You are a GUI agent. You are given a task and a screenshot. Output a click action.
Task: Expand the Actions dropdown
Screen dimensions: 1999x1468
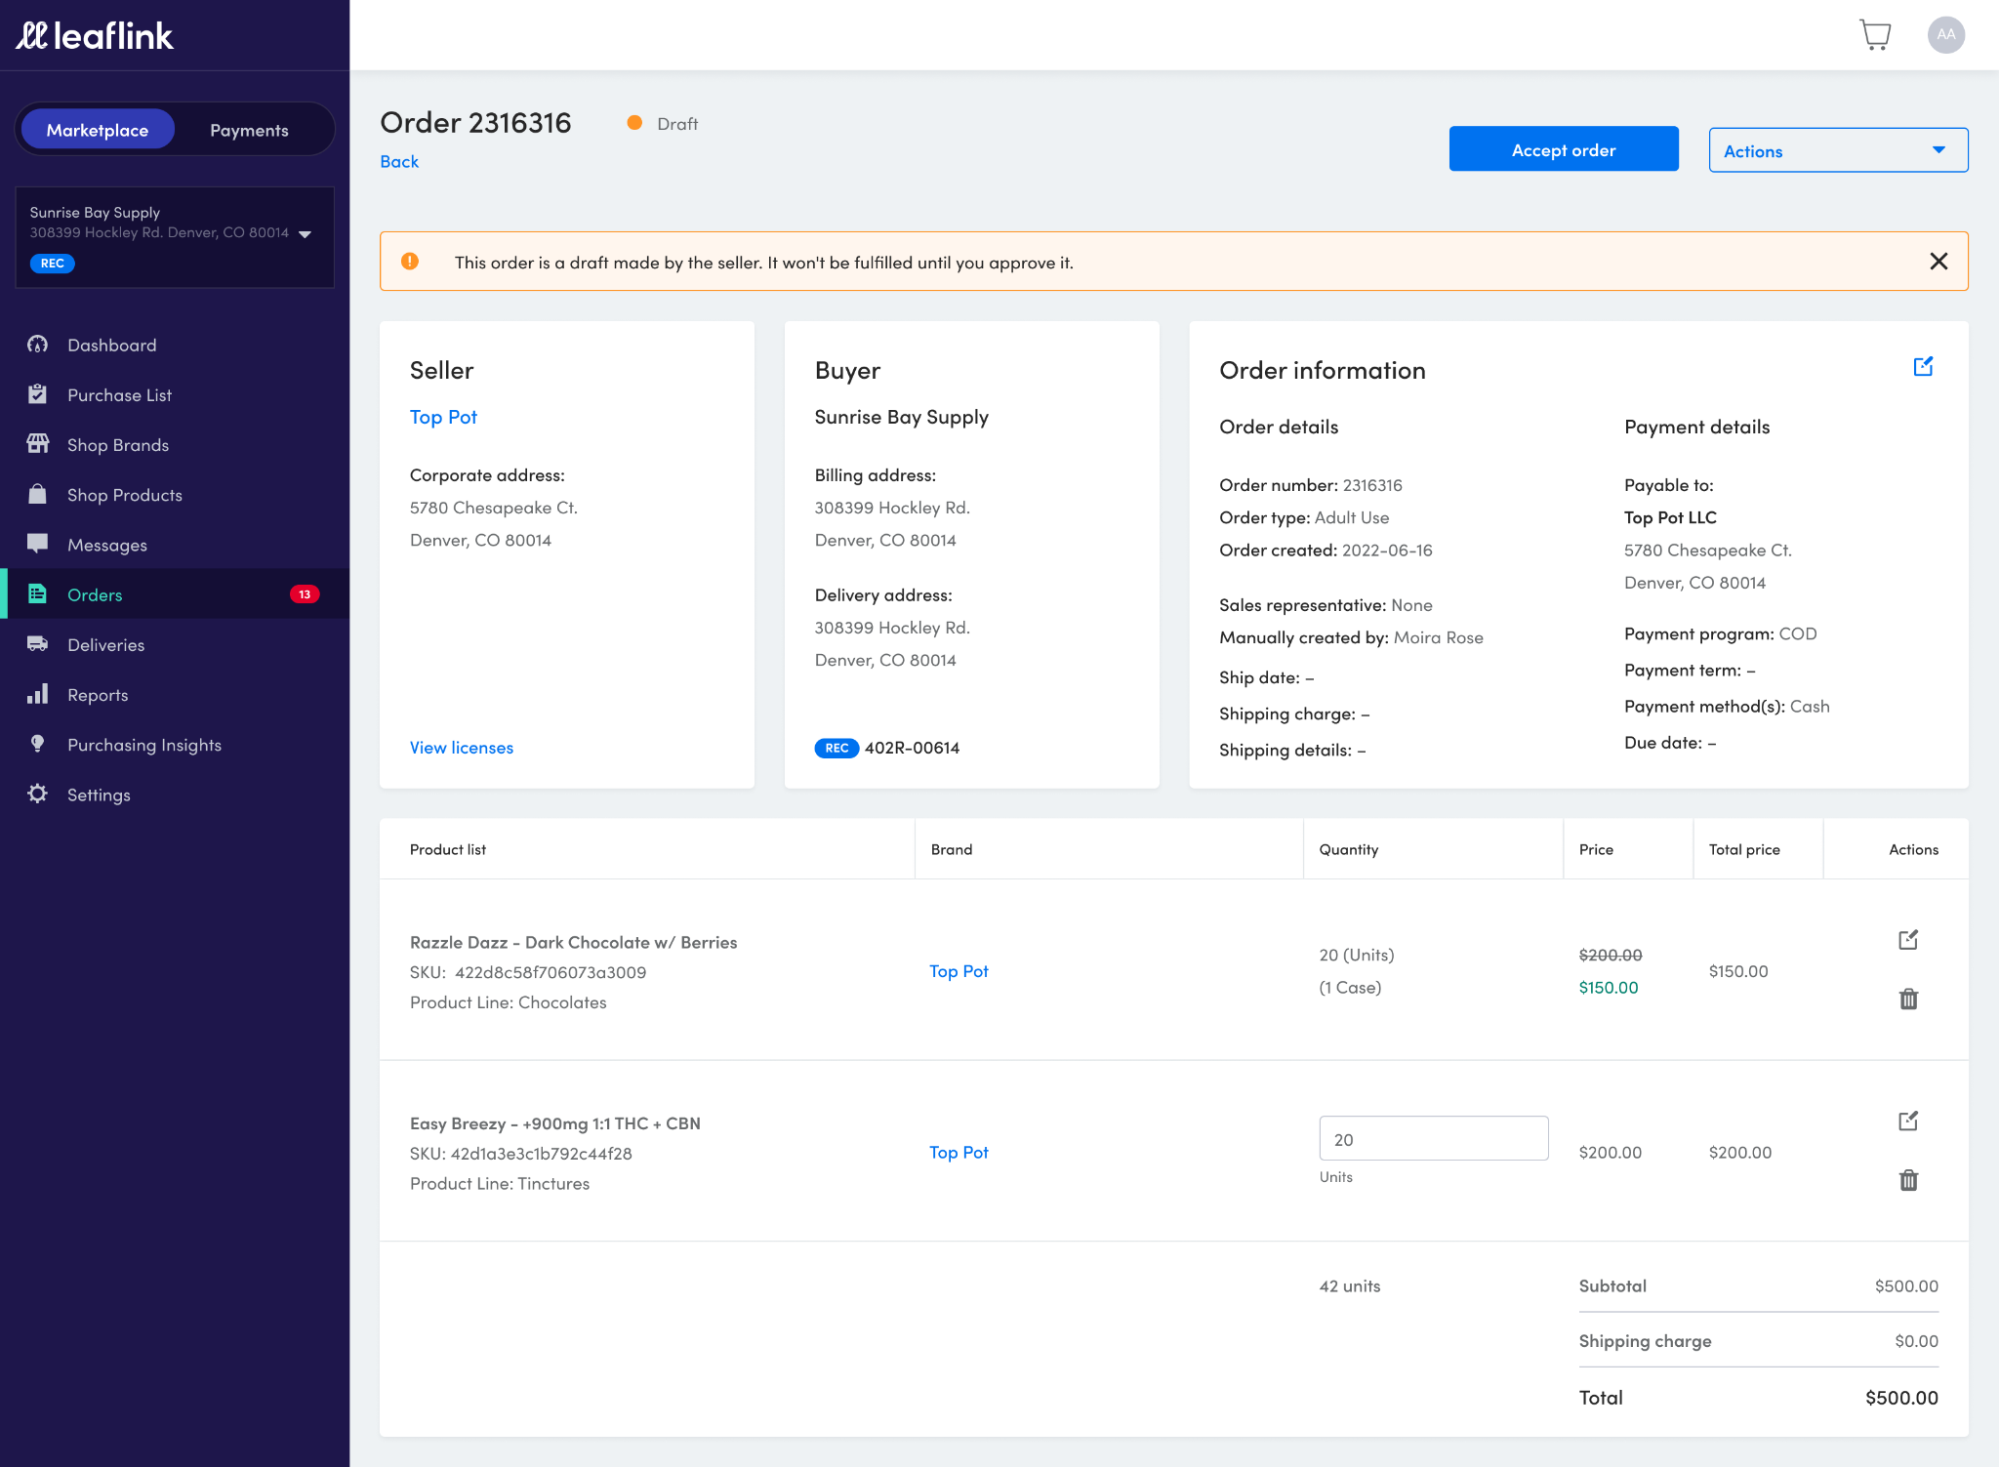pyautogui.click(x=1838, y=151)
